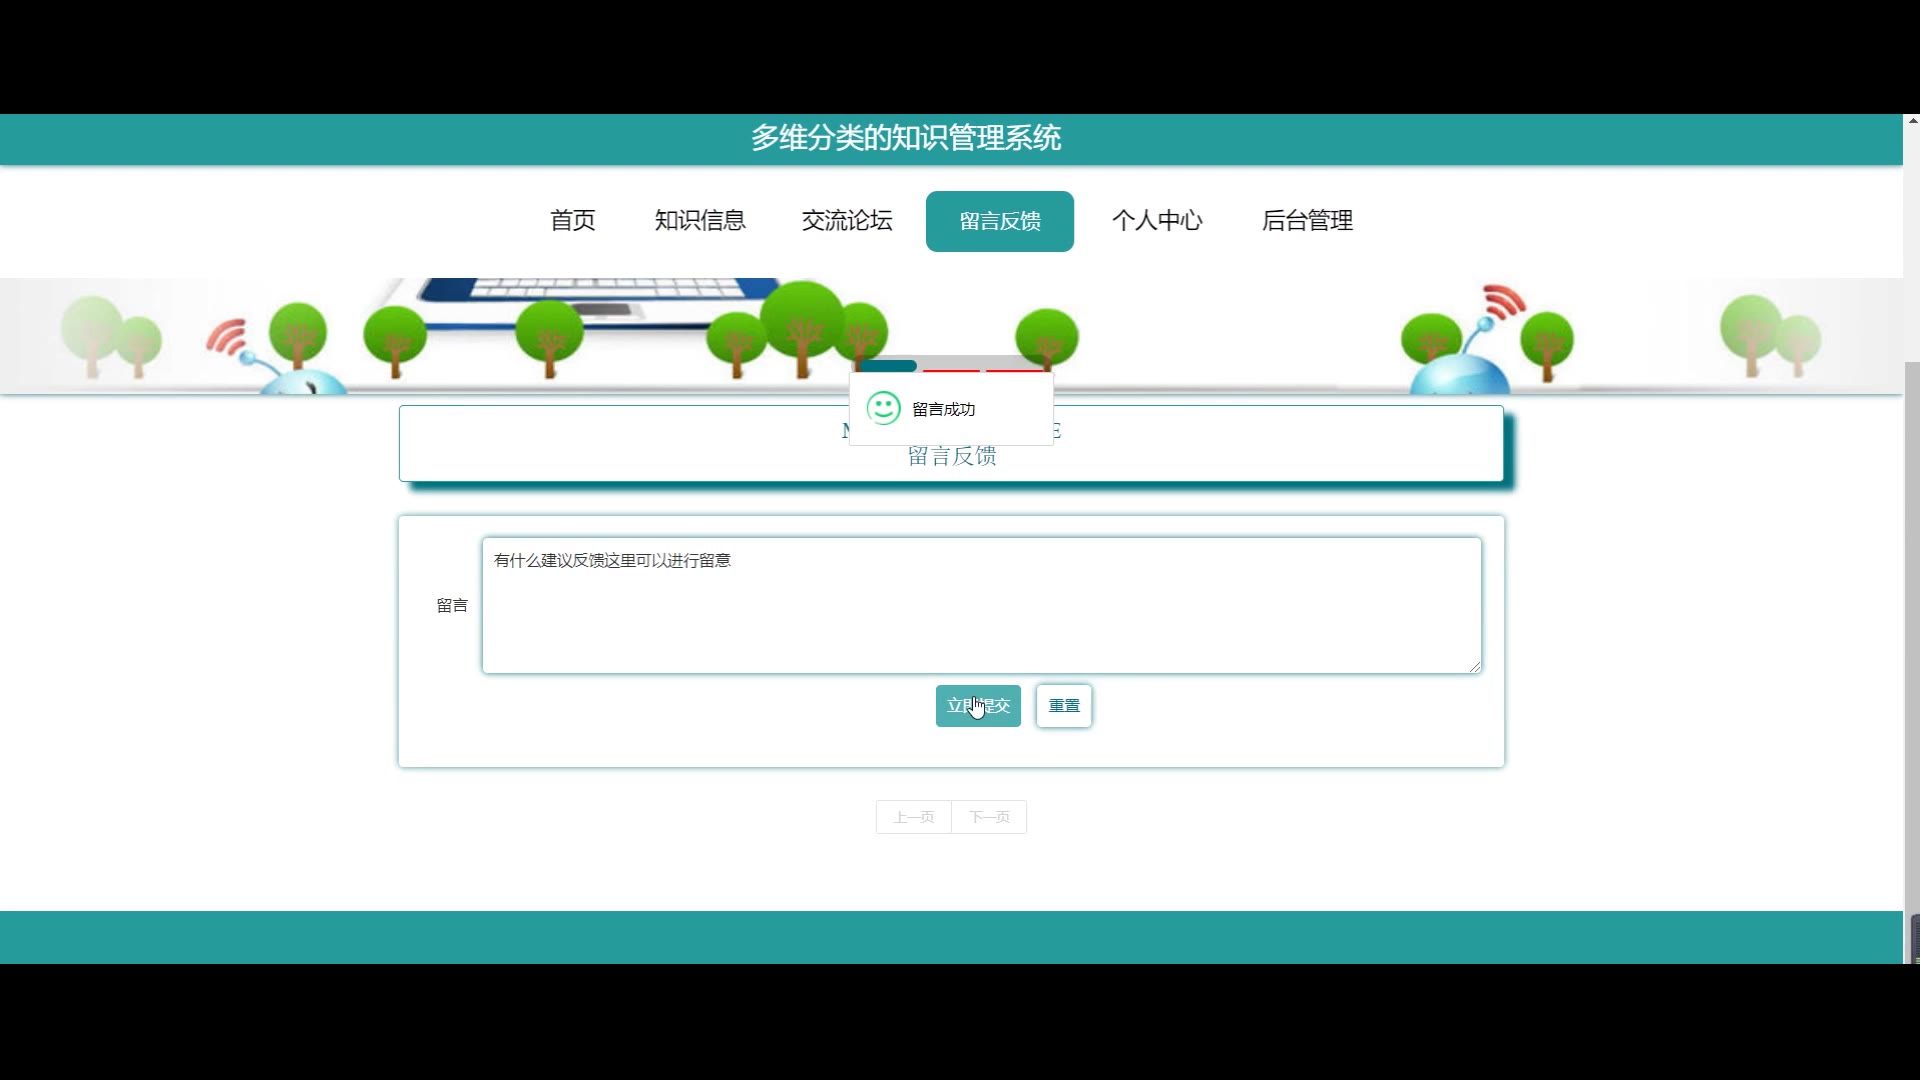Click the textarea resize handle corner

1475,667
